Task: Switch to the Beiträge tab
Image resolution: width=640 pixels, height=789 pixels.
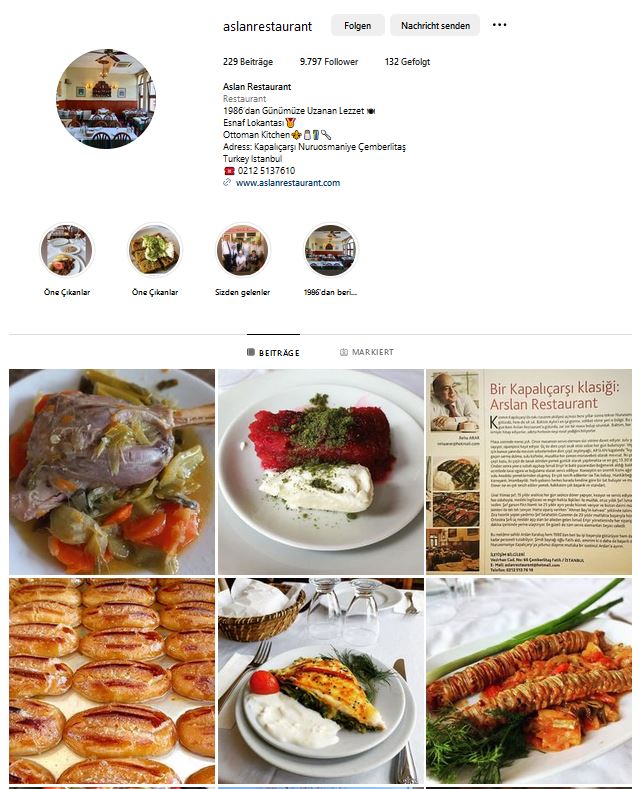Action: coord(273,353)
